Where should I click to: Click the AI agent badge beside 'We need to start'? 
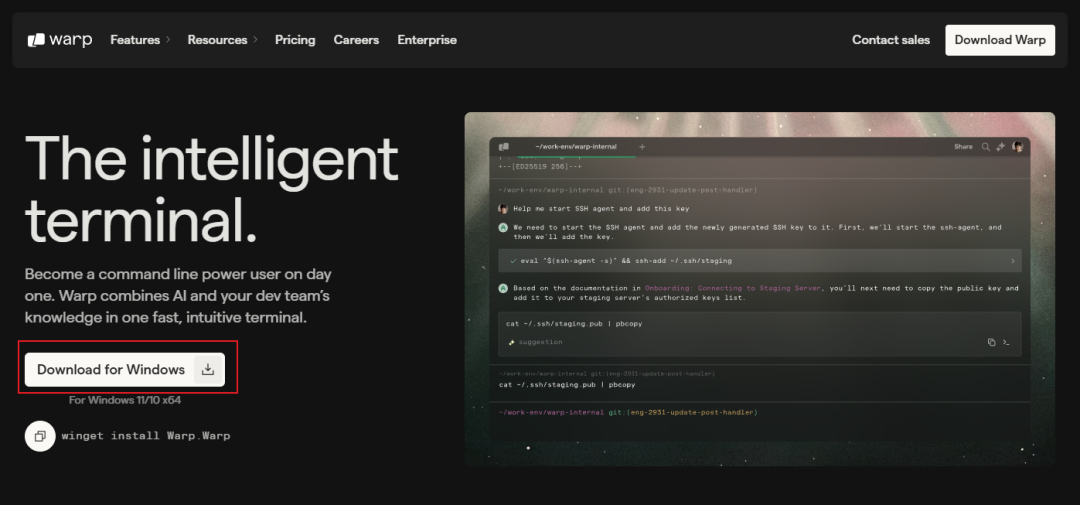coord(503,227)
